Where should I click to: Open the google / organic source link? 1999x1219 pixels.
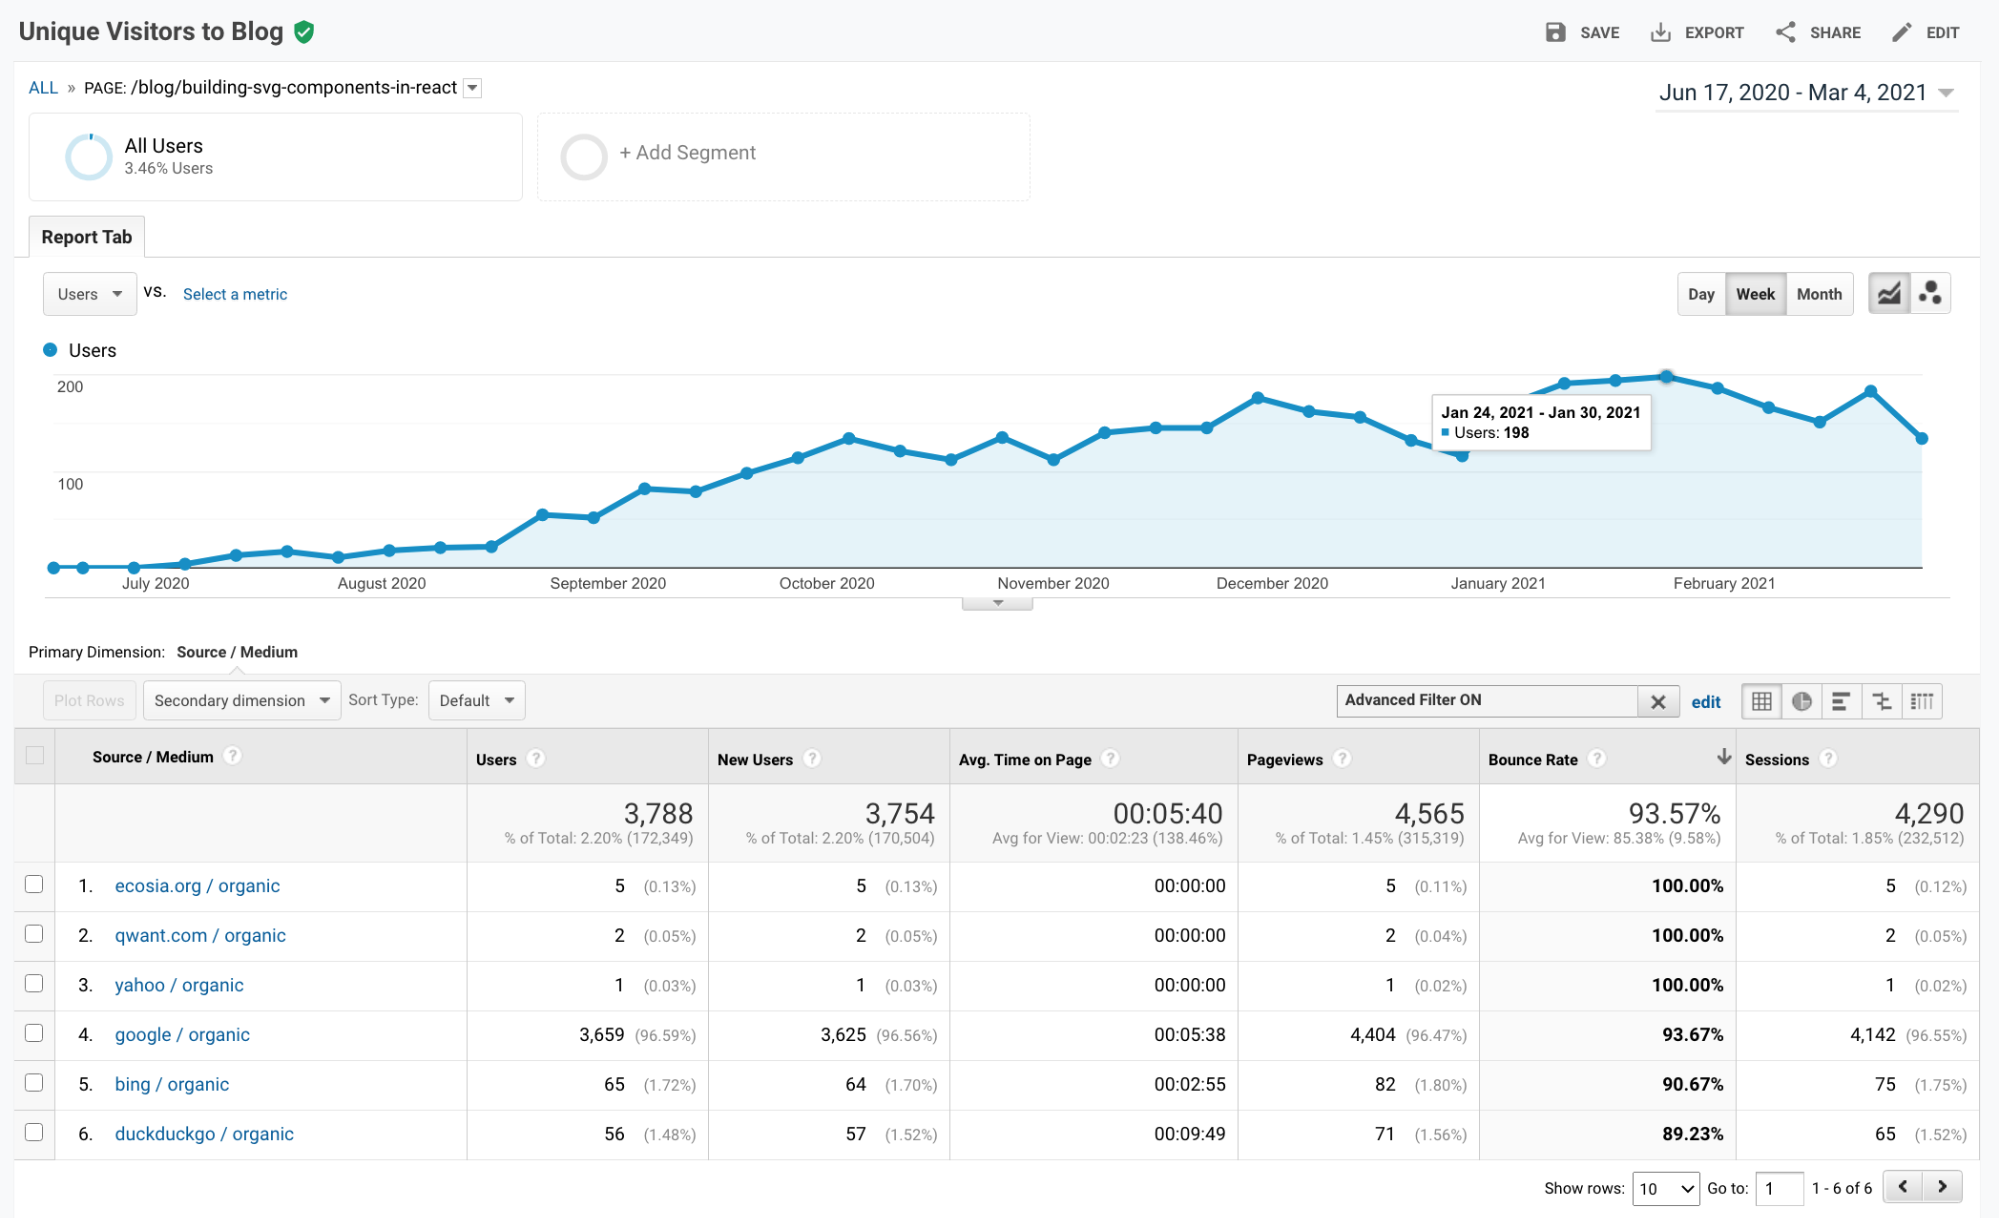(182, 1035)
